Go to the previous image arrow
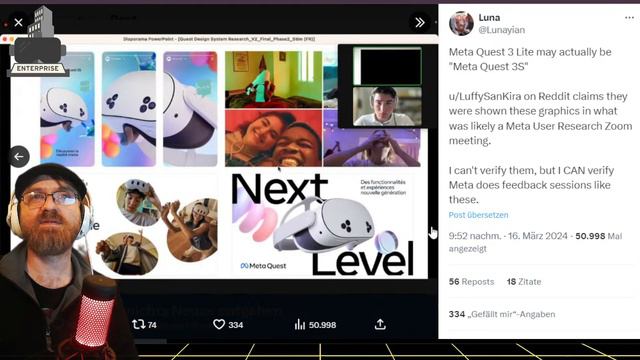This screenshot has width=640, height=360. [x=19, y=156]
